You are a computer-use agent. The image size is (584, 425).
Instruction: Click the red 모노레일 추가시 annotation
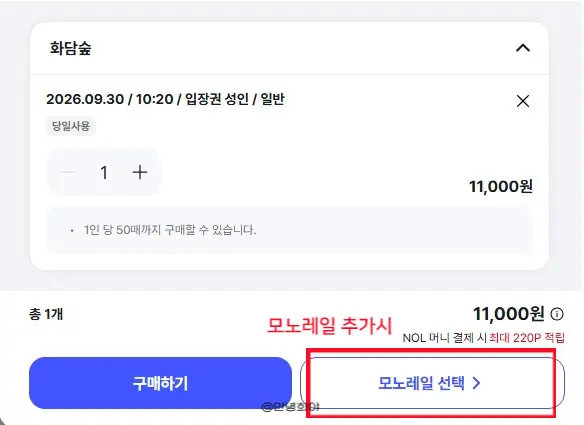(330, 326)
